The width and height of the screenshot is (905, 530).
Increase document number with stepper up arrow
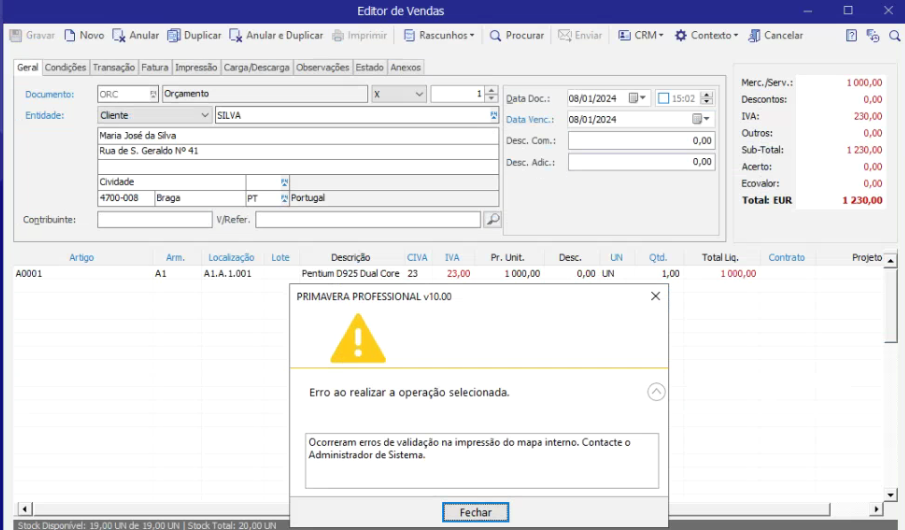pyautogui.click(x=492, y=90)
